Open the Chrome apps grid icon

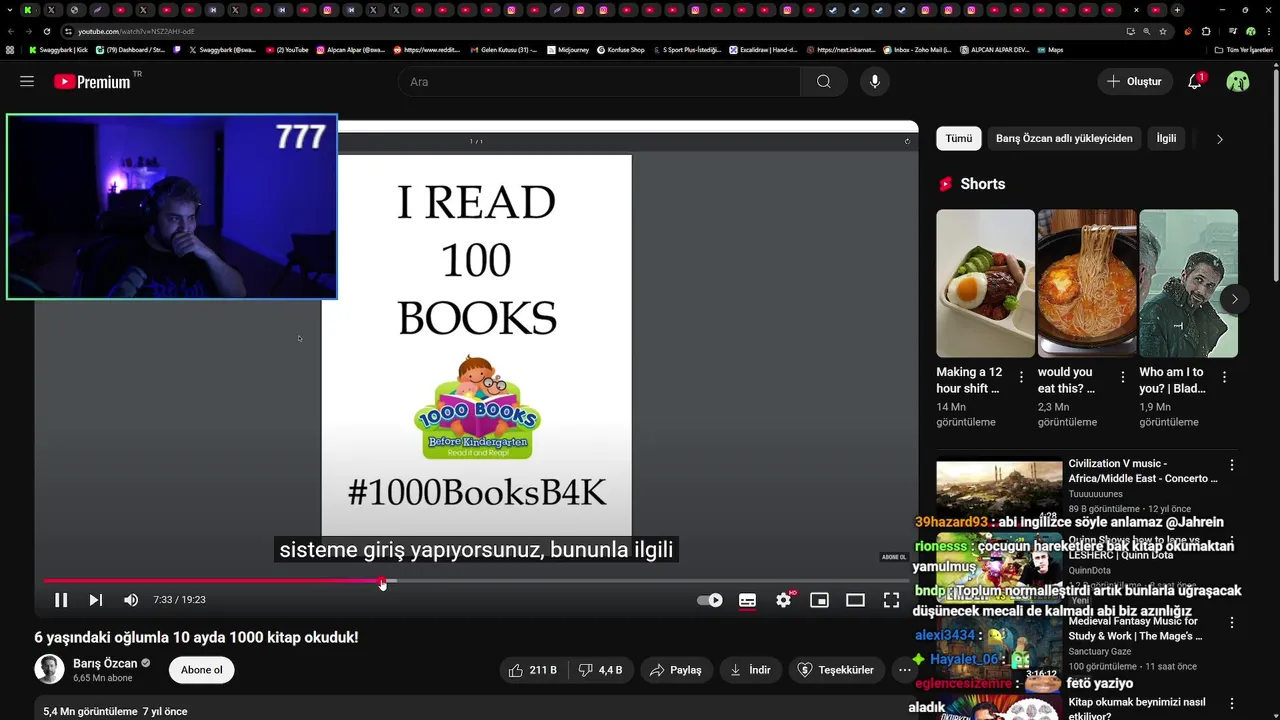(10, 49)
